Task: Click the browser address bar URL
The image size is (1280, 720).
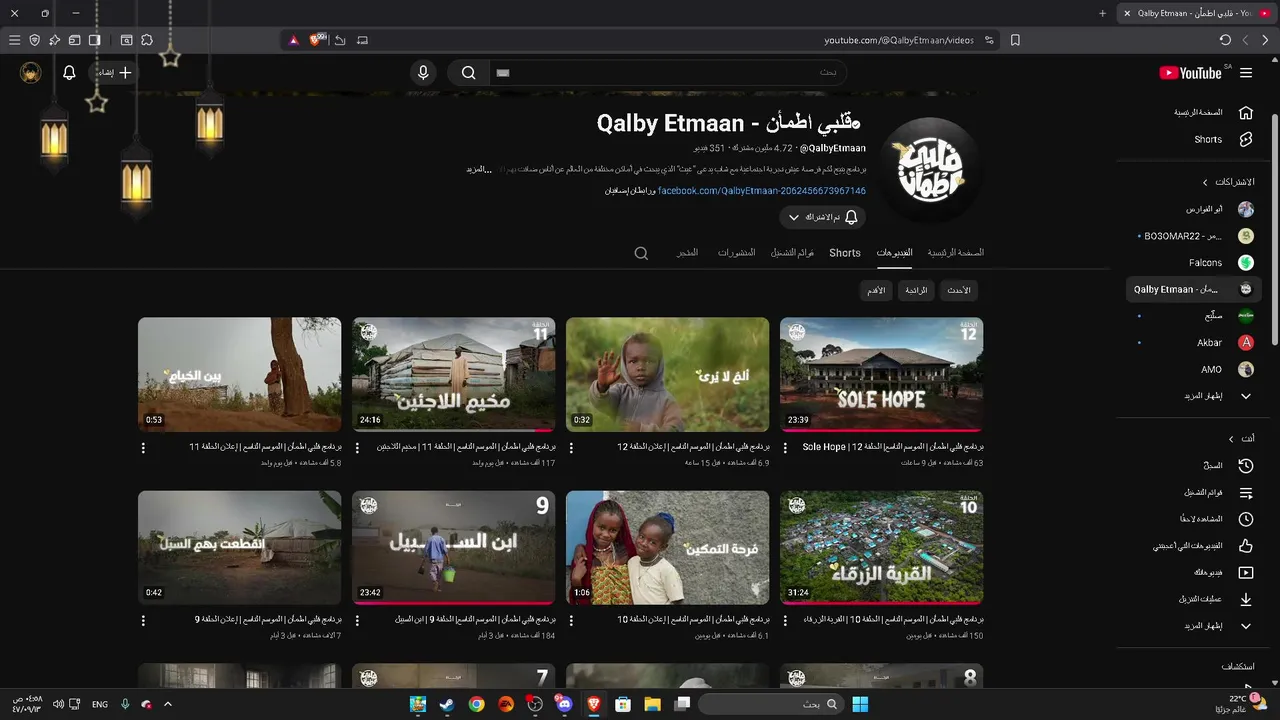Action: point(898,40)
